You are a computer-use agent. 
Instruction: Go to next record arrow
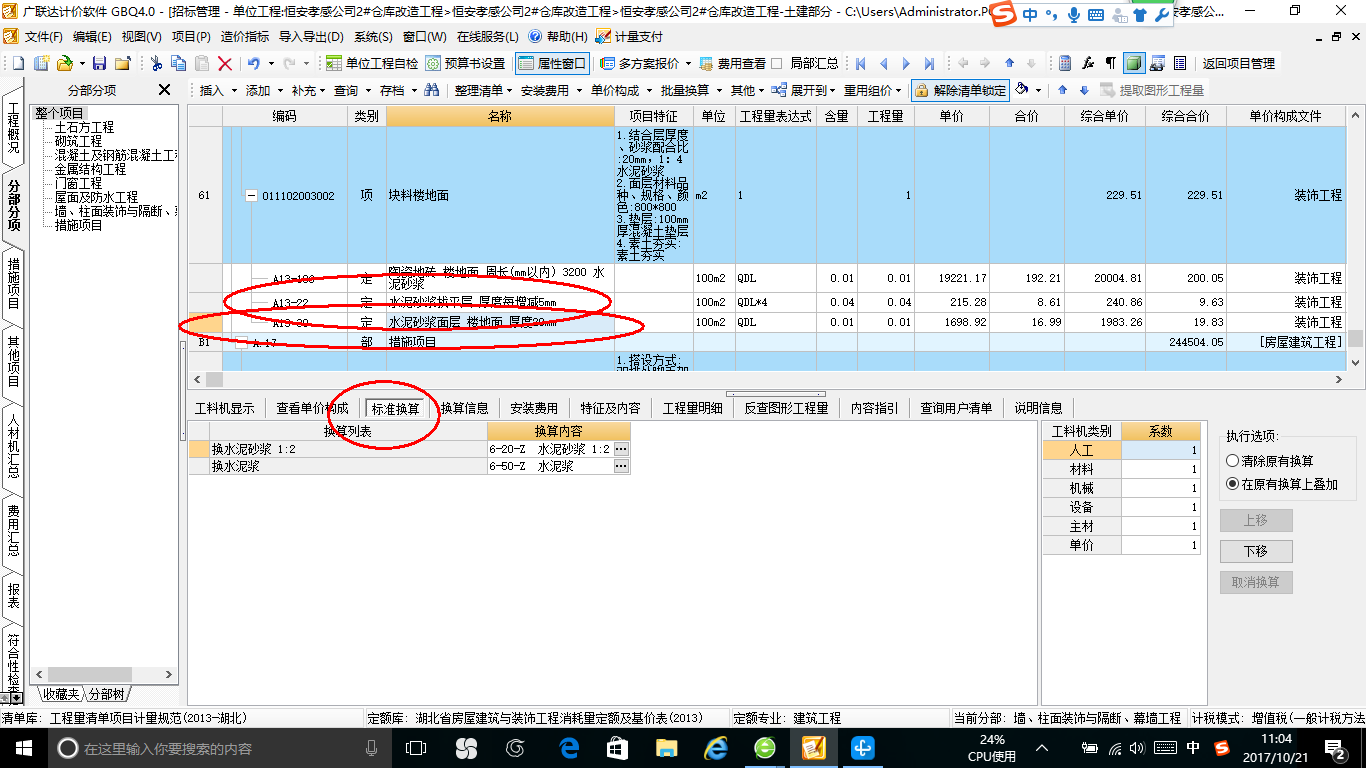906,63
